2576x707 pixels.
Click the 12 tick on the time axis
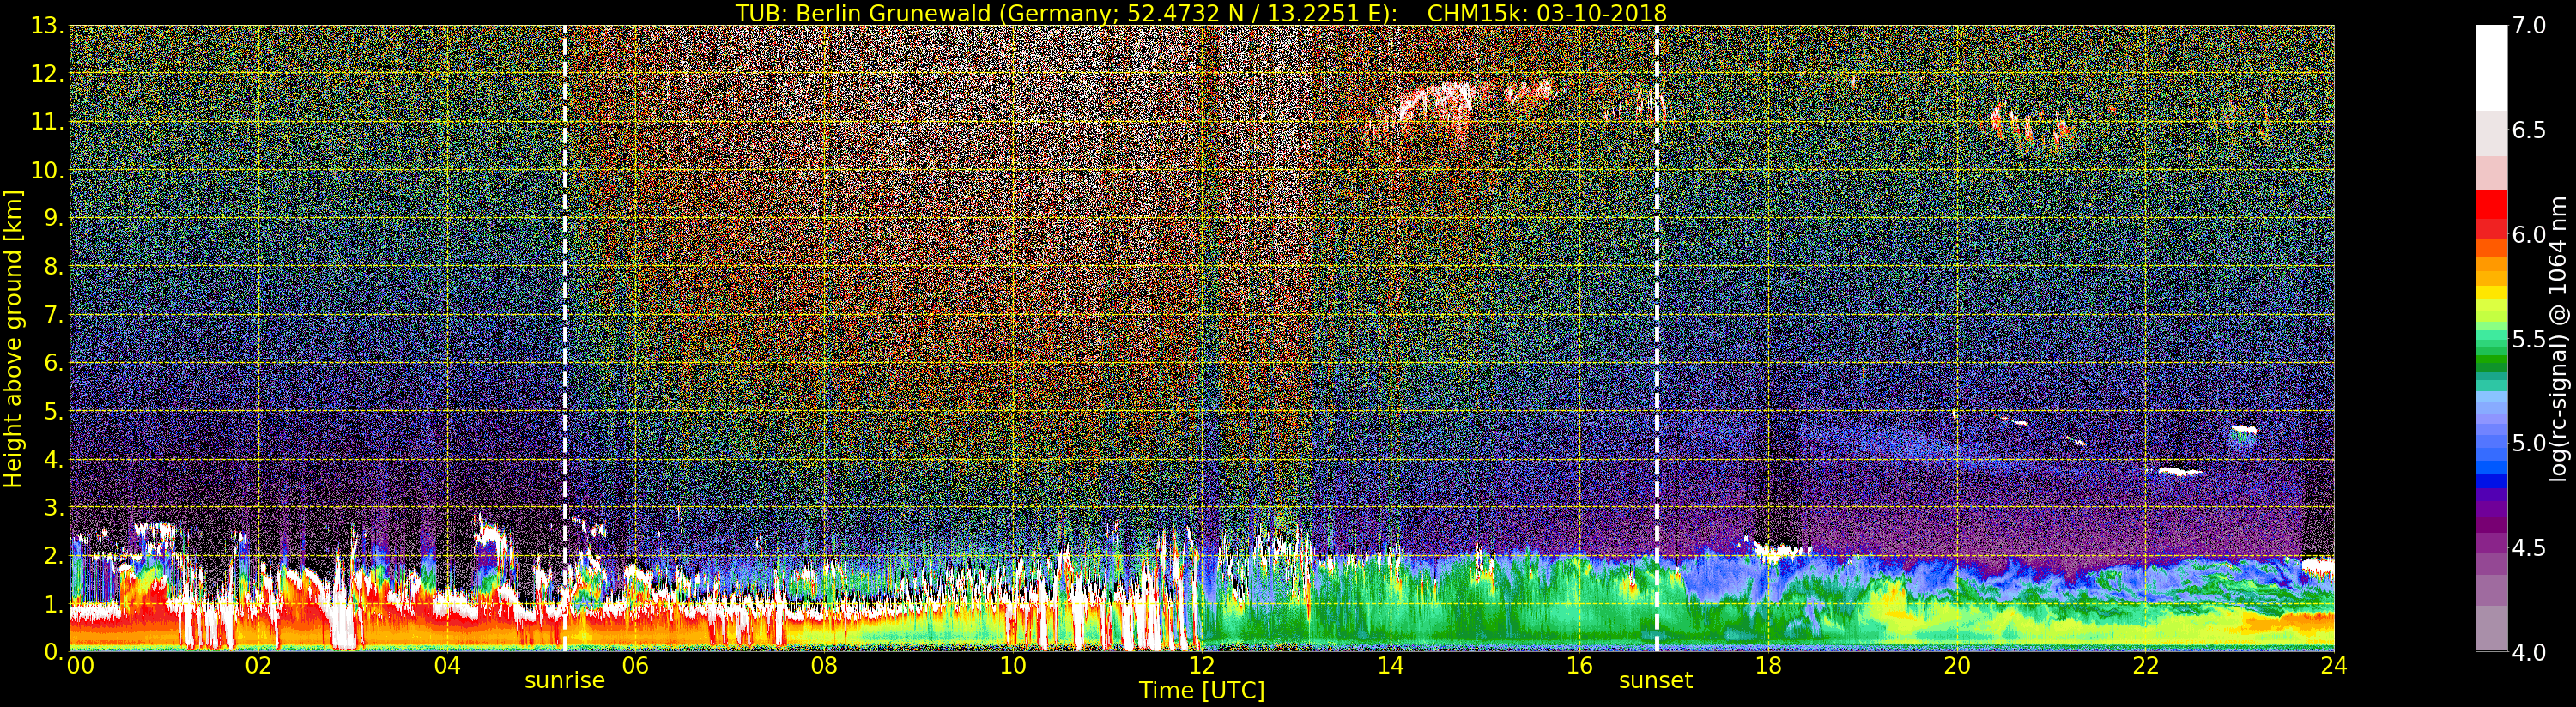(1202, 665)
